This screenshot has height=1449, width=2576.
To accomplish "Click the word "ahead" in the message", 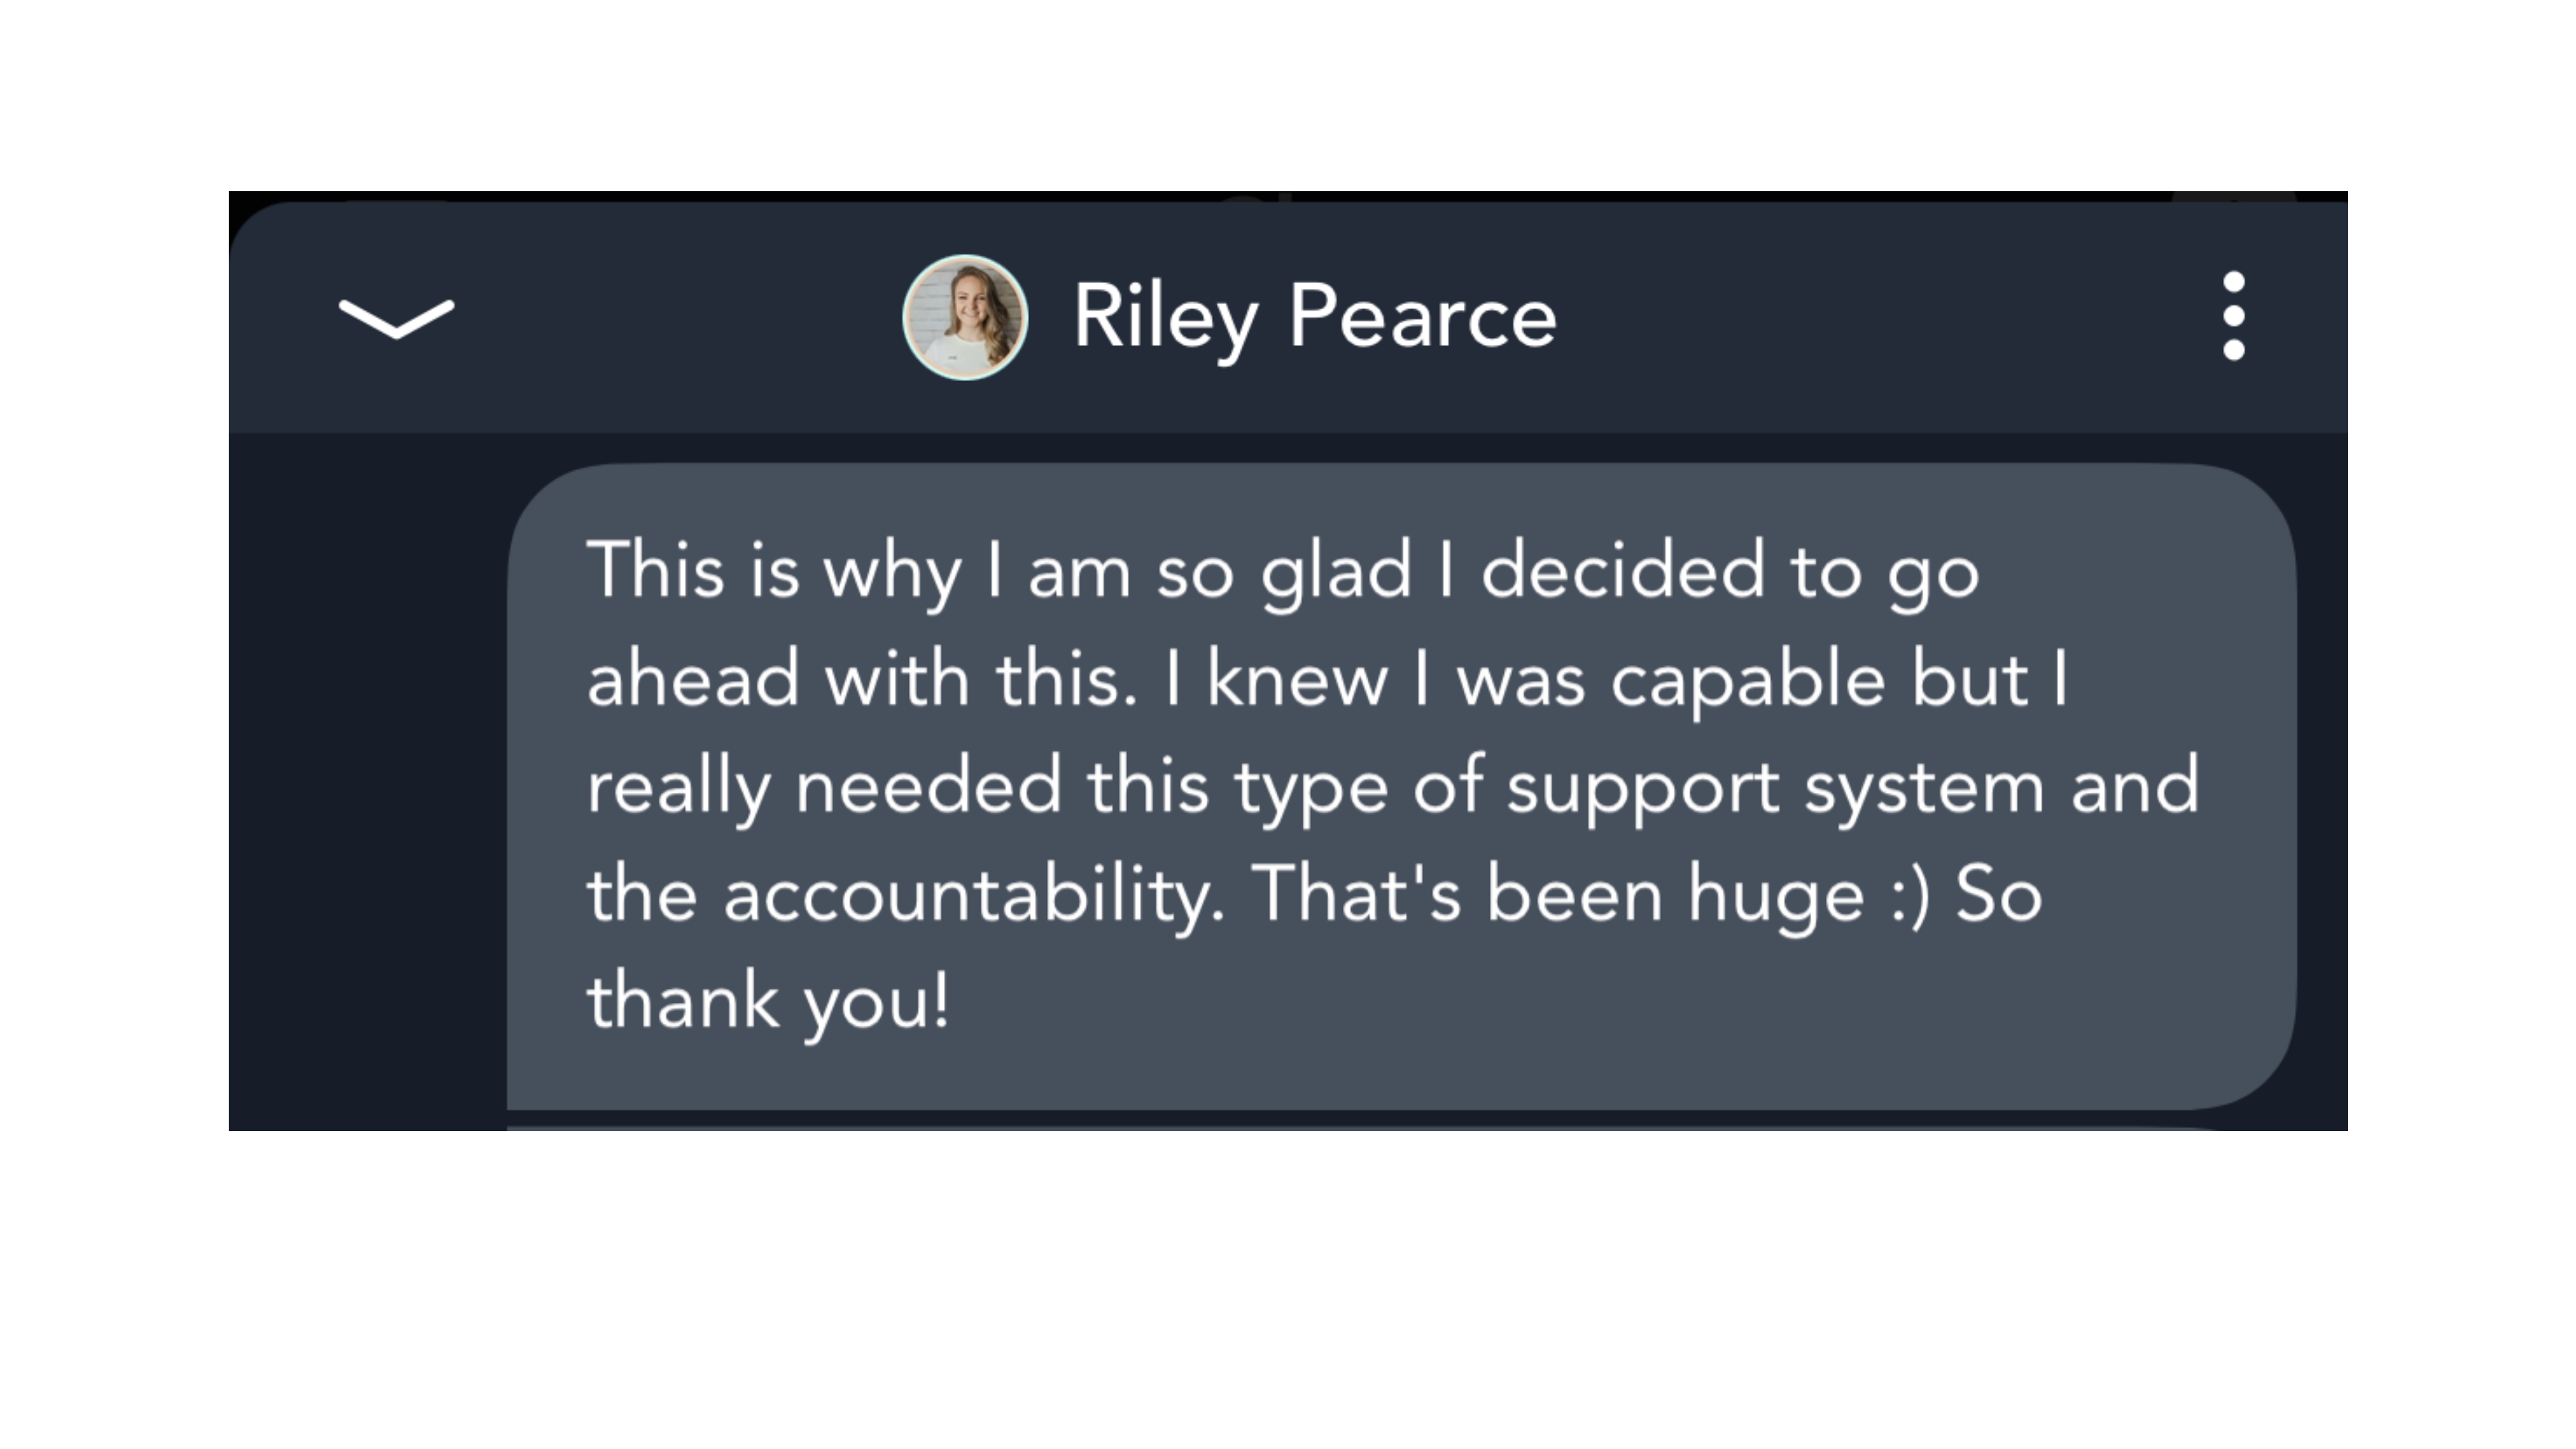I will pyautogui.click(x=693, y=680).
